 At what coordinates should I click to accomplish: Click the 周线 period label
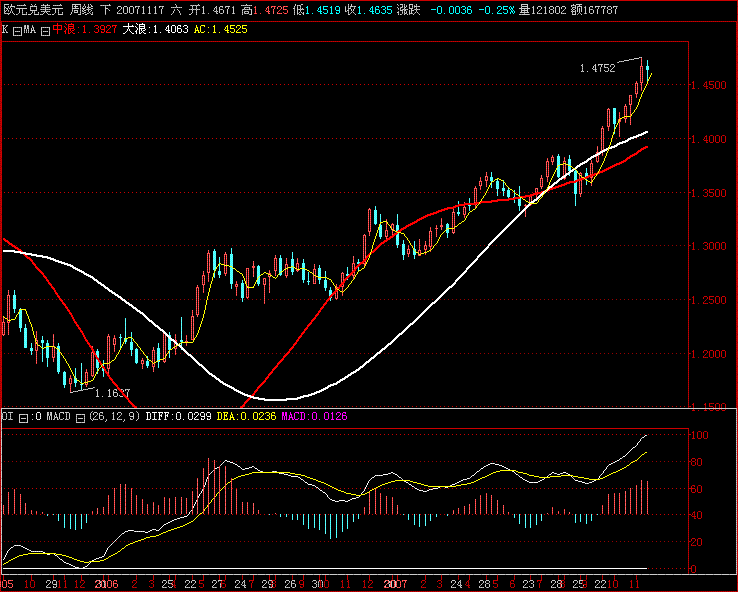[81, 10]
